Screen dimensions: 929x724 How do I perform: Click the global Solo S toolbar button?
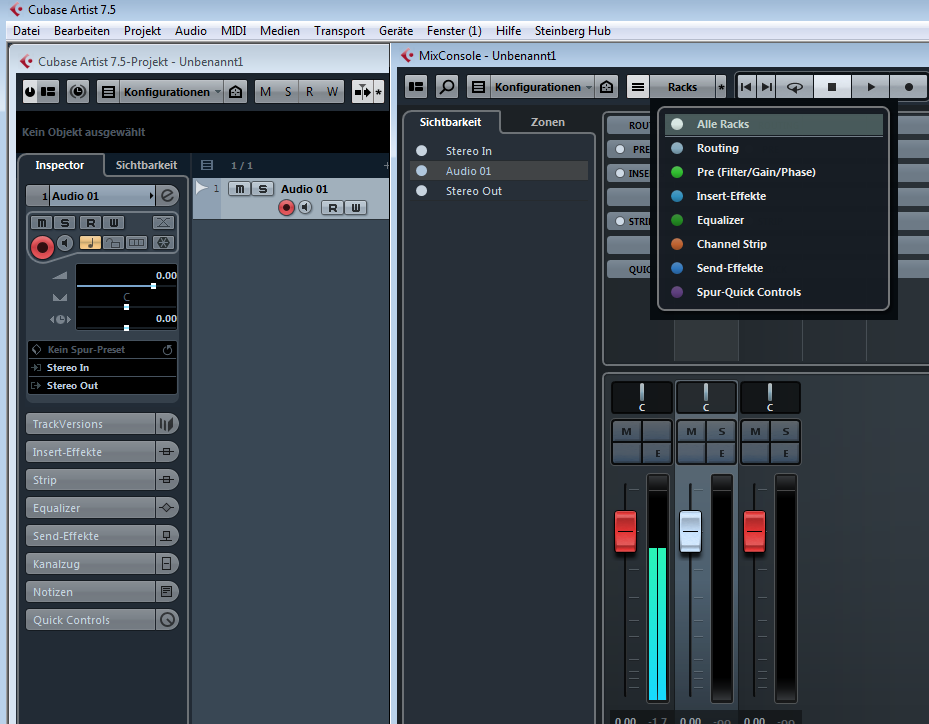(x=288, y=92)
